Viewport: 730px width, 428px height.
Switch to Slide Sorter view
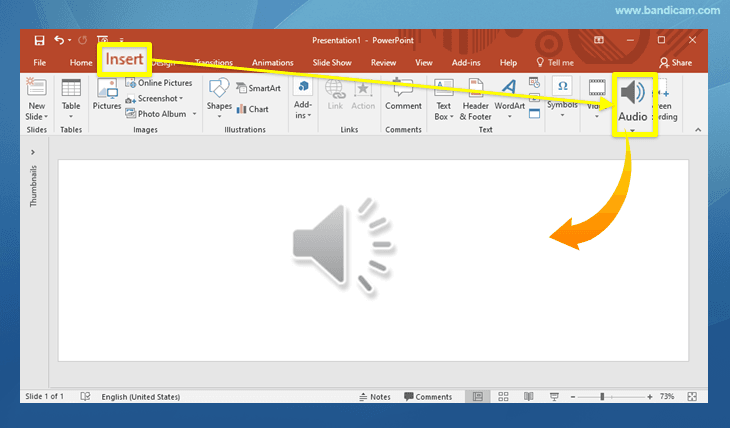(x=503, y=396)
